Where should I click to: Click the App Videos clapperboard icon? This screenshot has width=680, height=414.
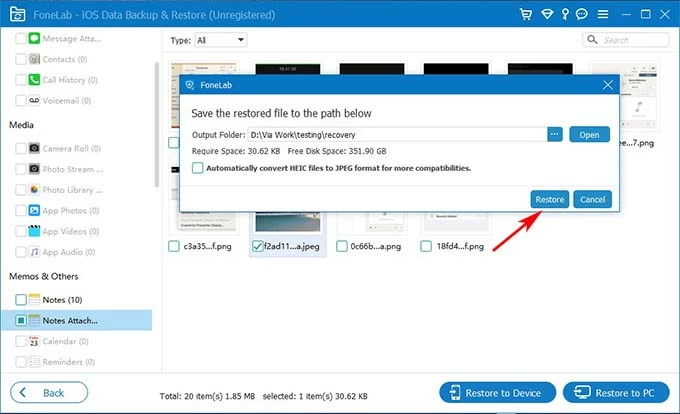click(34, 232)
